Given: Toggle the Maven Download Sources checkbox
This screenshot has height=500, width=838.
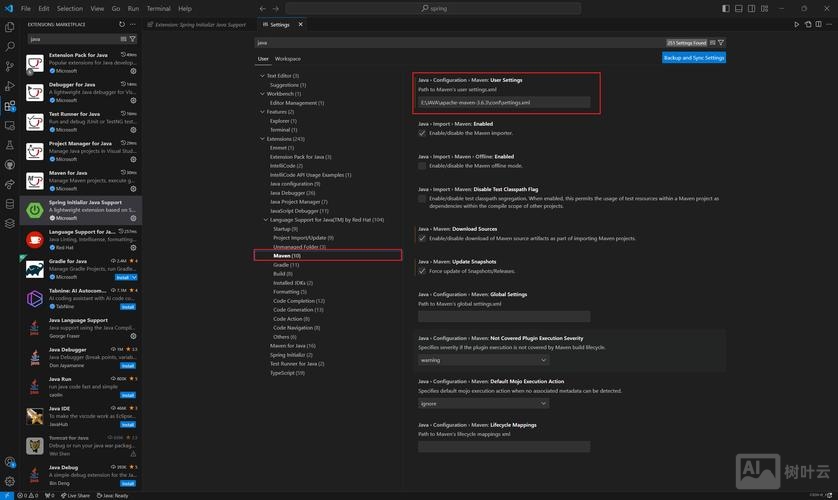Looking at the screenshot, I should (422, 238).
